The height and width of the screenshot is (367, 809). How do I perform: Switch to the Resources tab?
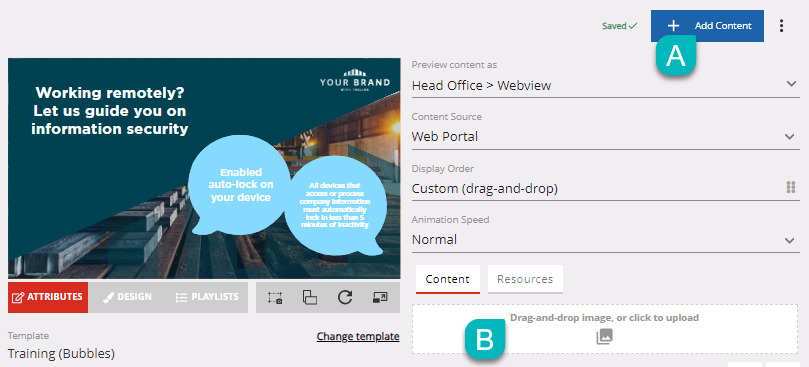click(x=525, y=279)
